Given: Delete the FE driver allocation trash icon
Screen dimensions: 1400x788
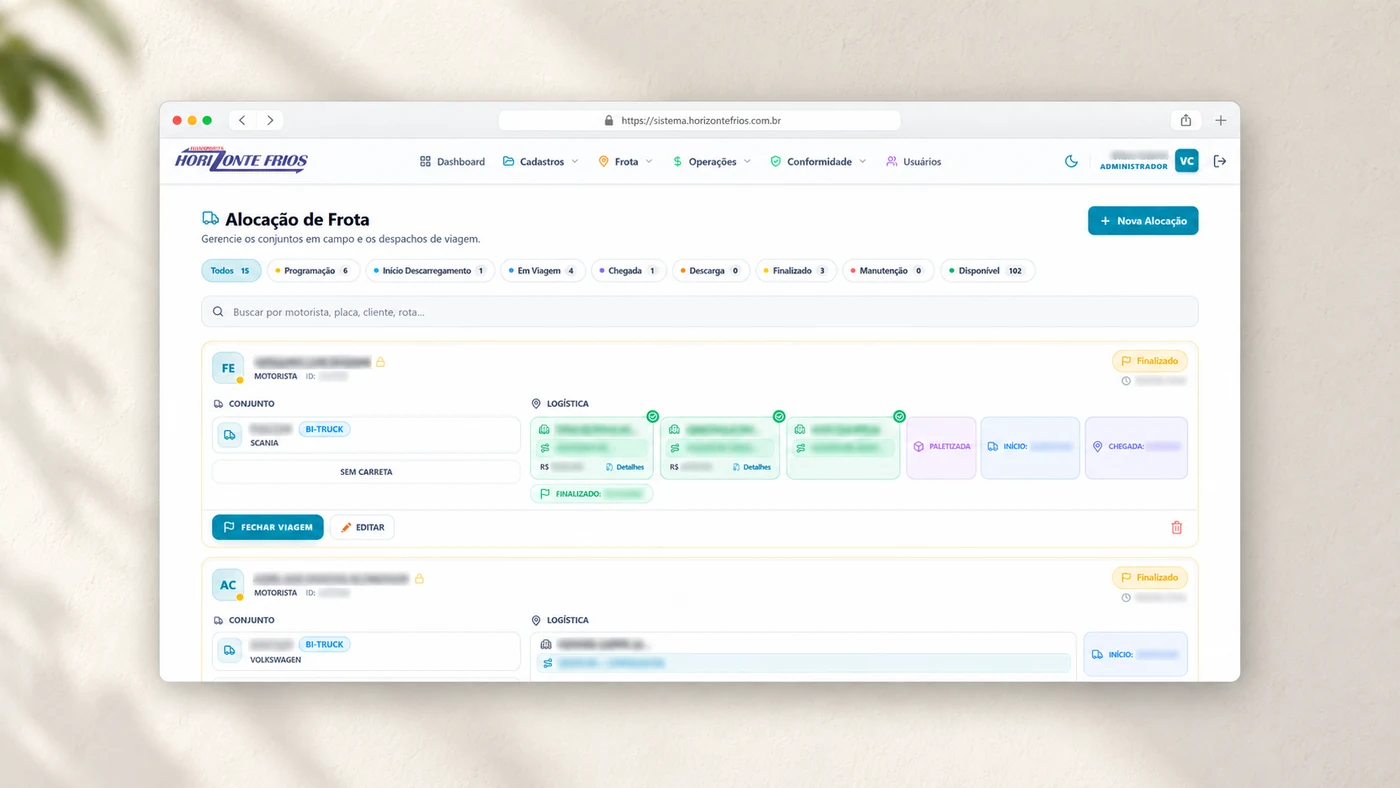Looking at the screenshot, I should [1177, 527].
